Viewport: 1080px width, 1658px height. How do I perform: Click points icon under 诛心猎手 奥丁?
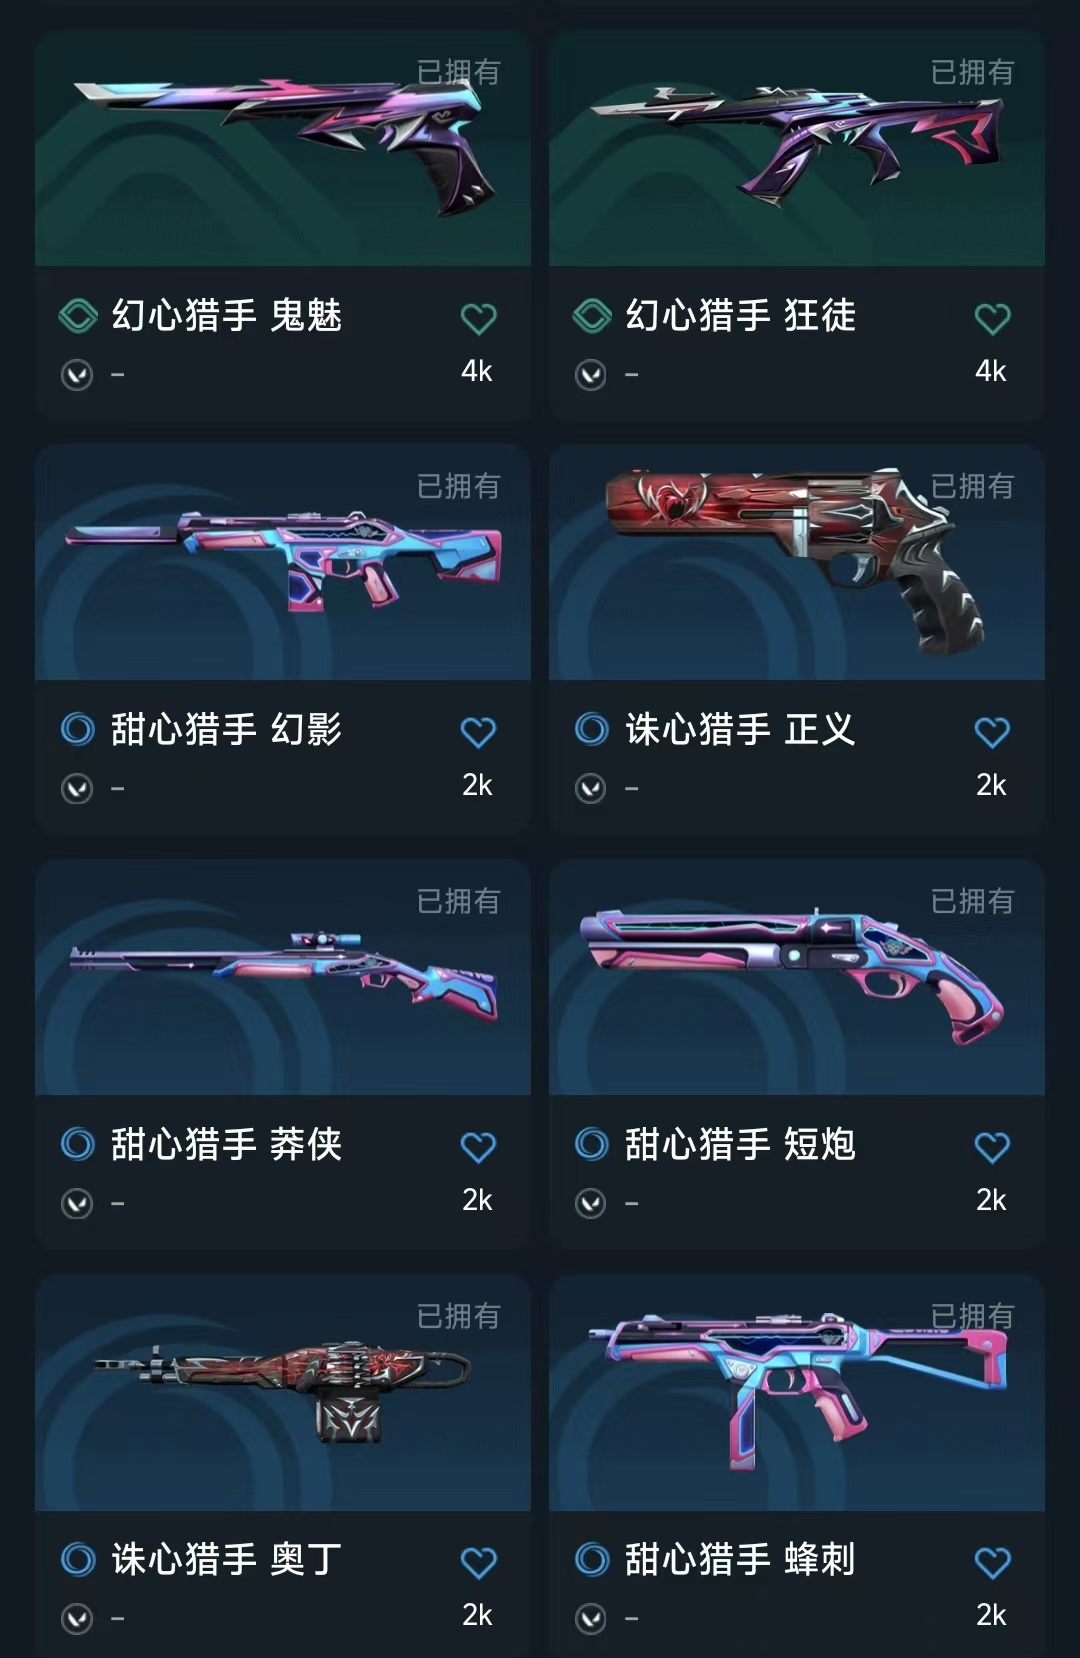click(x=77, y=1618)
